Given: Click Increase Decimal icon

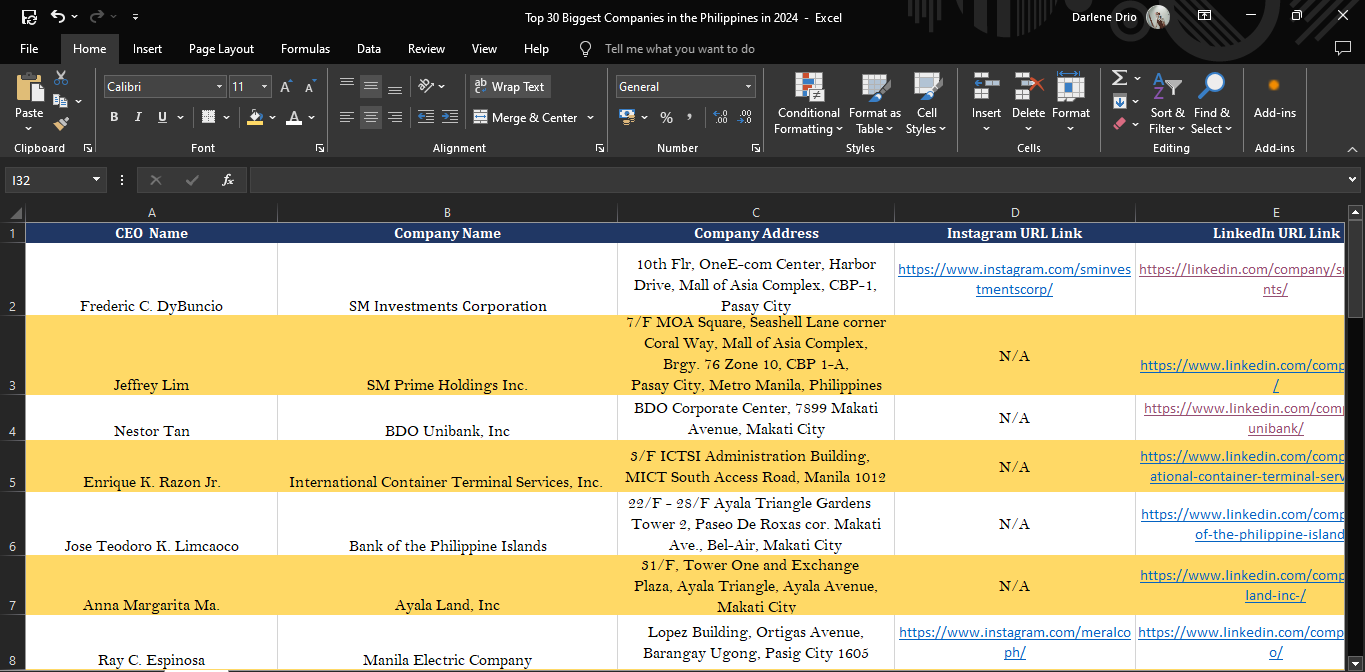Looking at the screenshot, I should 718,117.
